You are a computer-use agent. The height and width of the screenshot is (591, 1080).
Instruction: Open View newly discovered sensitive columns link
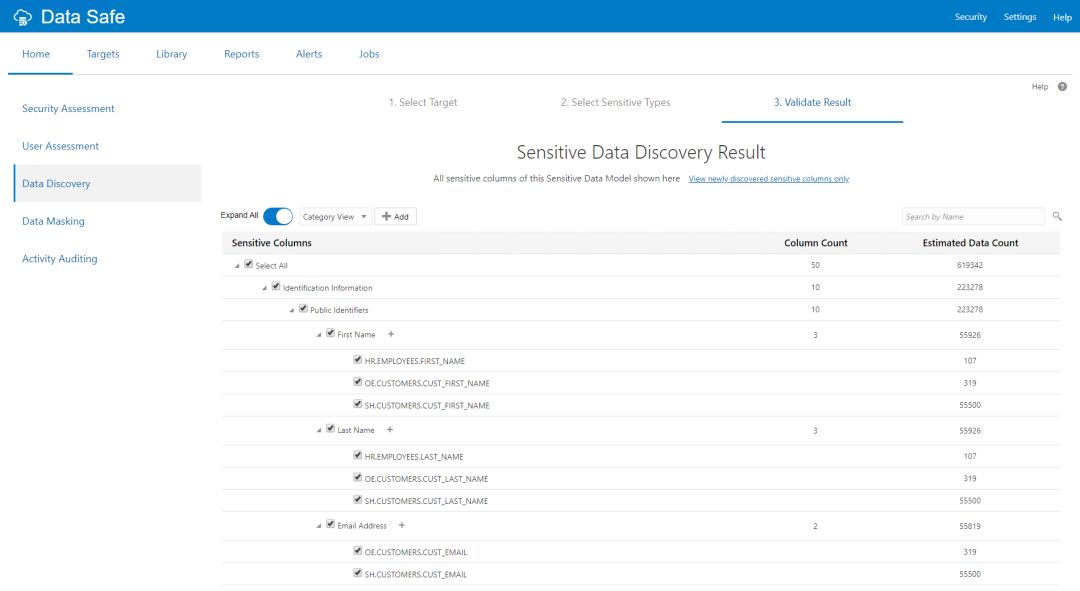pos(768,179)
